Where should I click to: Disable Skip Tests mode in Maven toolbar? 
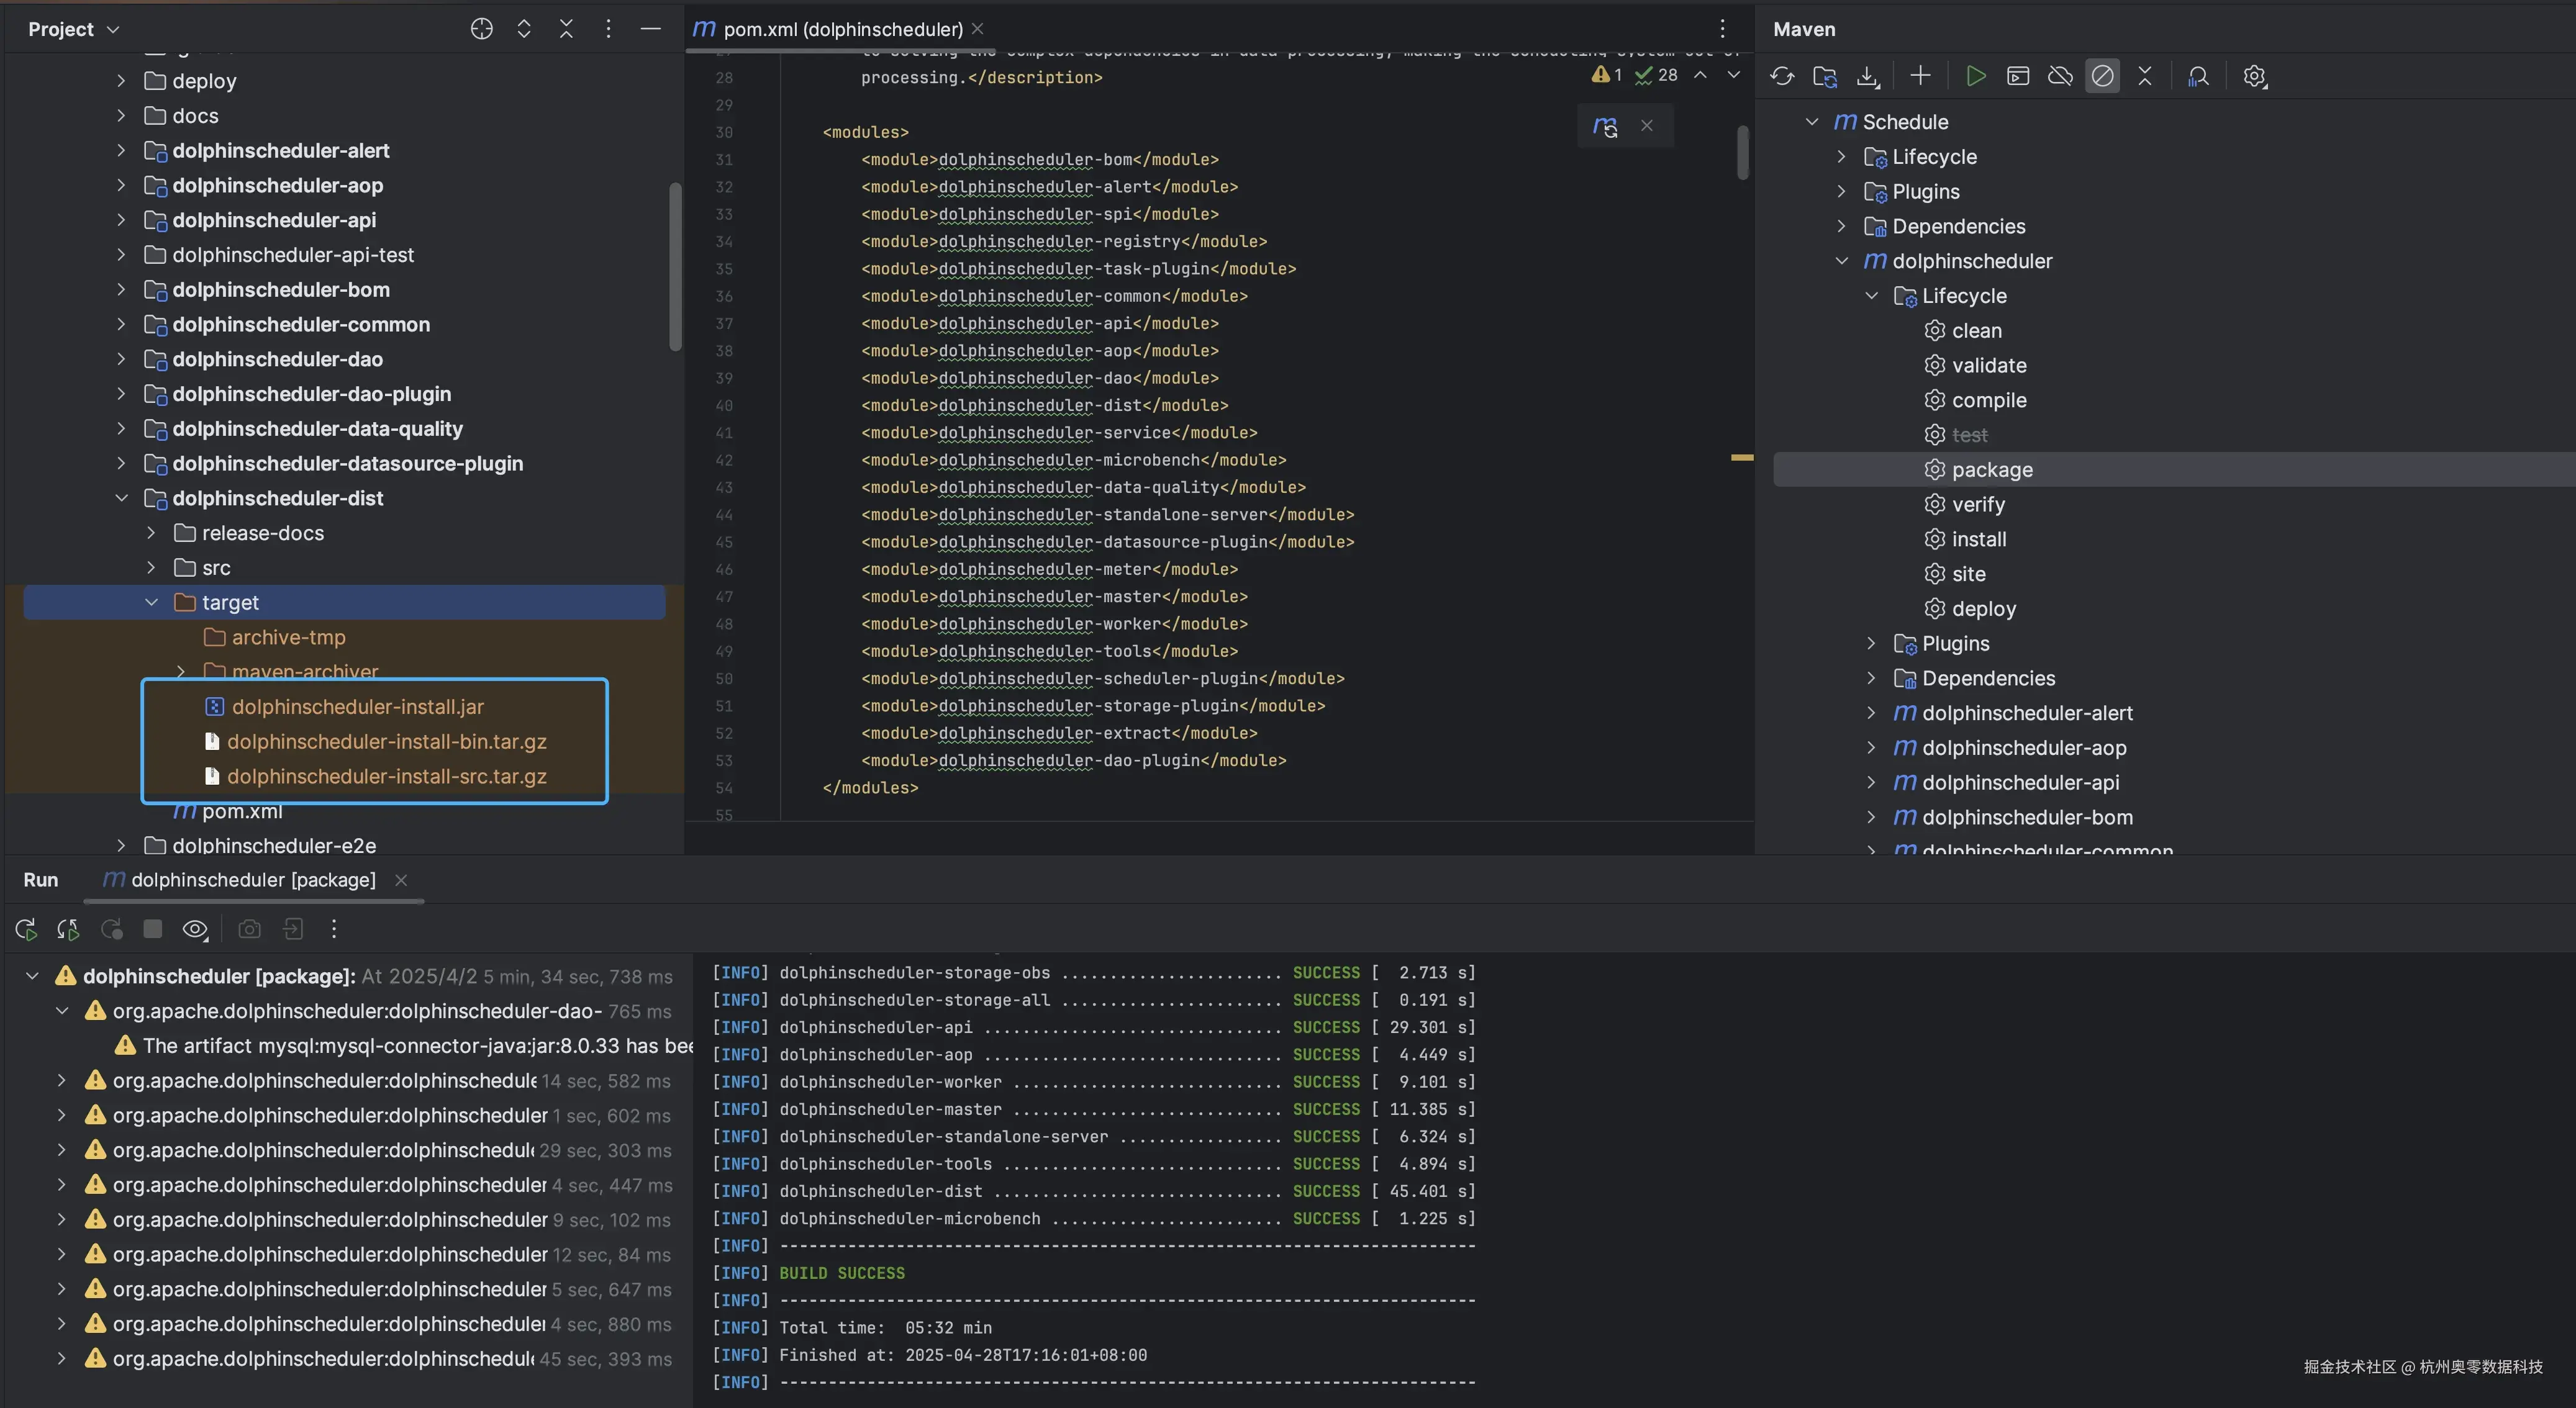point(2103,76)
